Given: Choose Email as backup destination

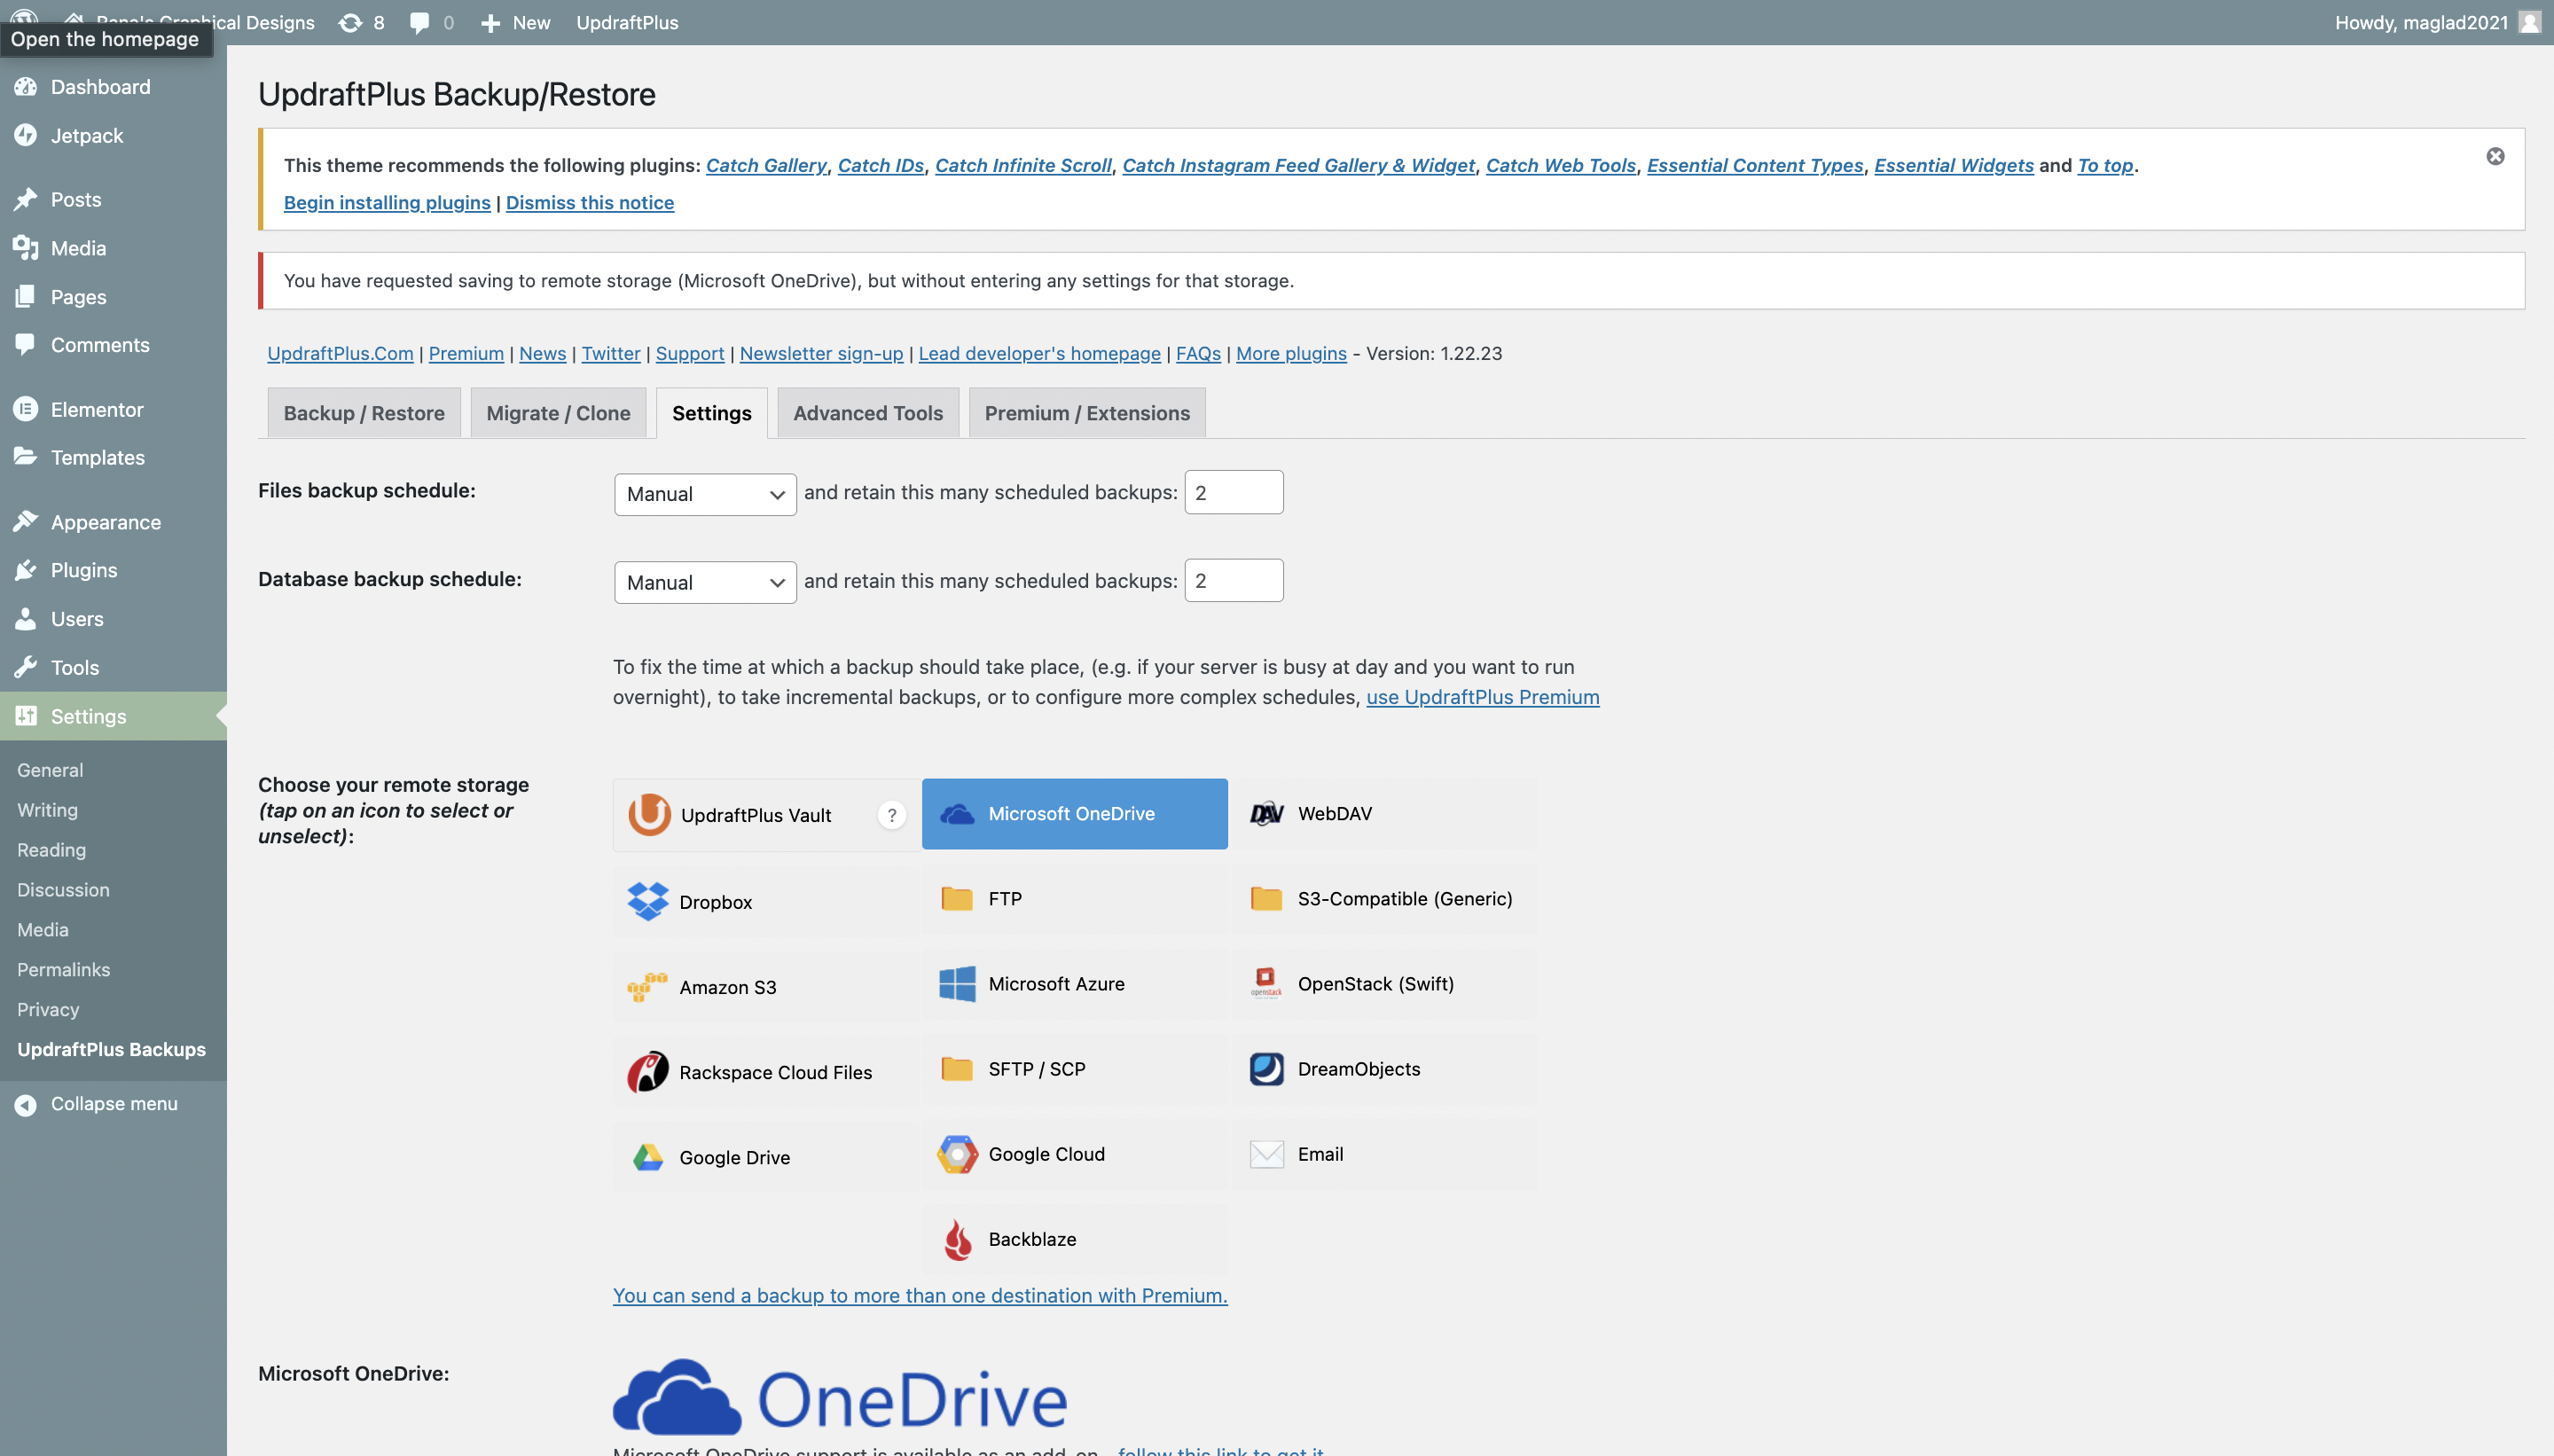Looking at the screenshot, I should tap(1384, 1154).
